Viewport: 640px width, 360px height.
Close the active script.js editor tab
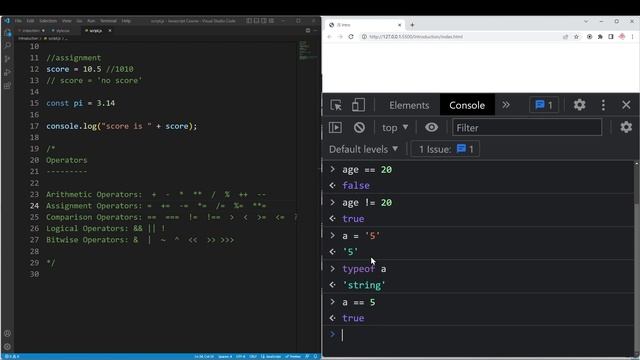[110, 31]
